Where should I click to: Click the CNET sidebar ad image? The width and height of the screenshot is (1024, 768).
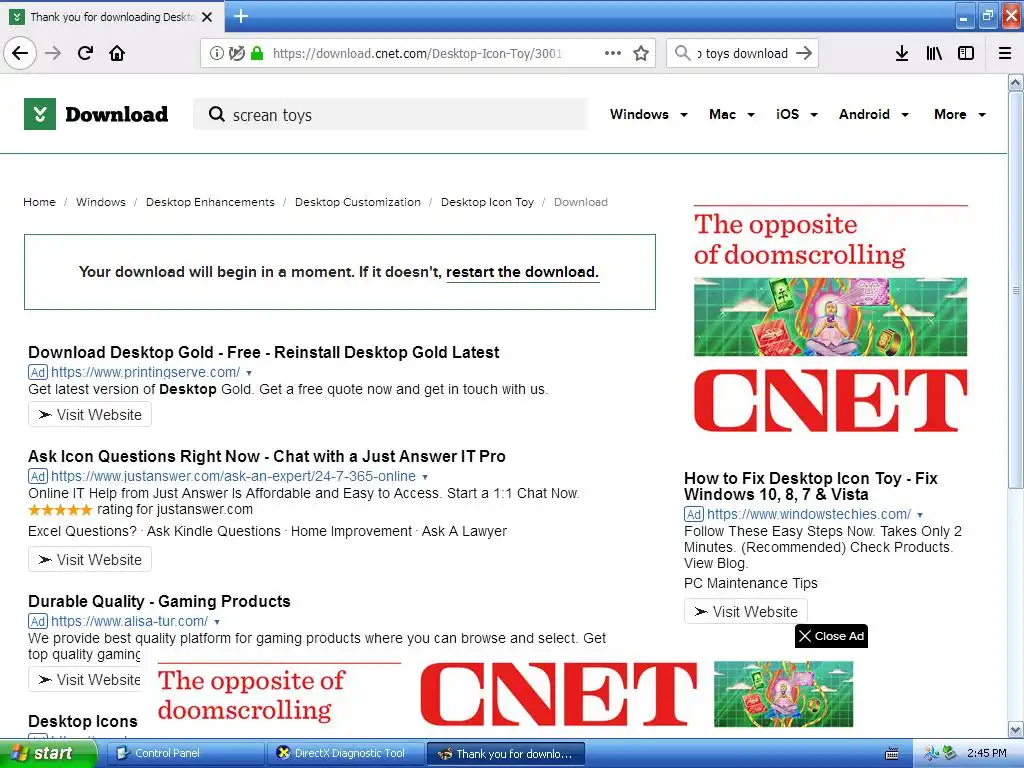(830, 321)
